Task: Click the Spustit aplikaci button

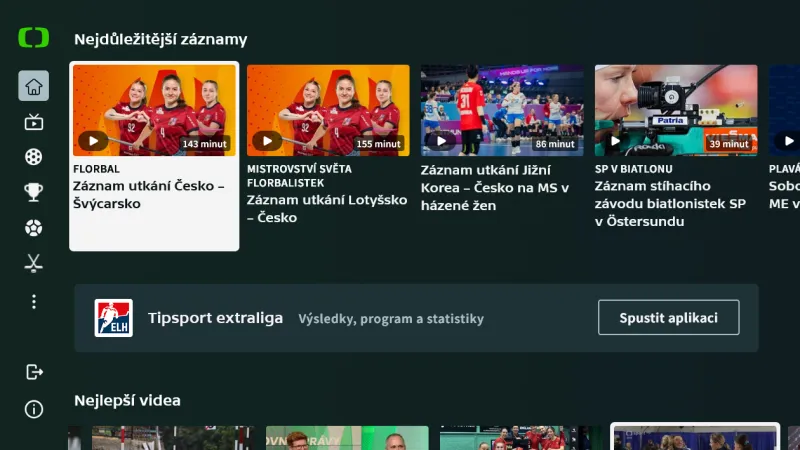Action: (x=668, y=317)
